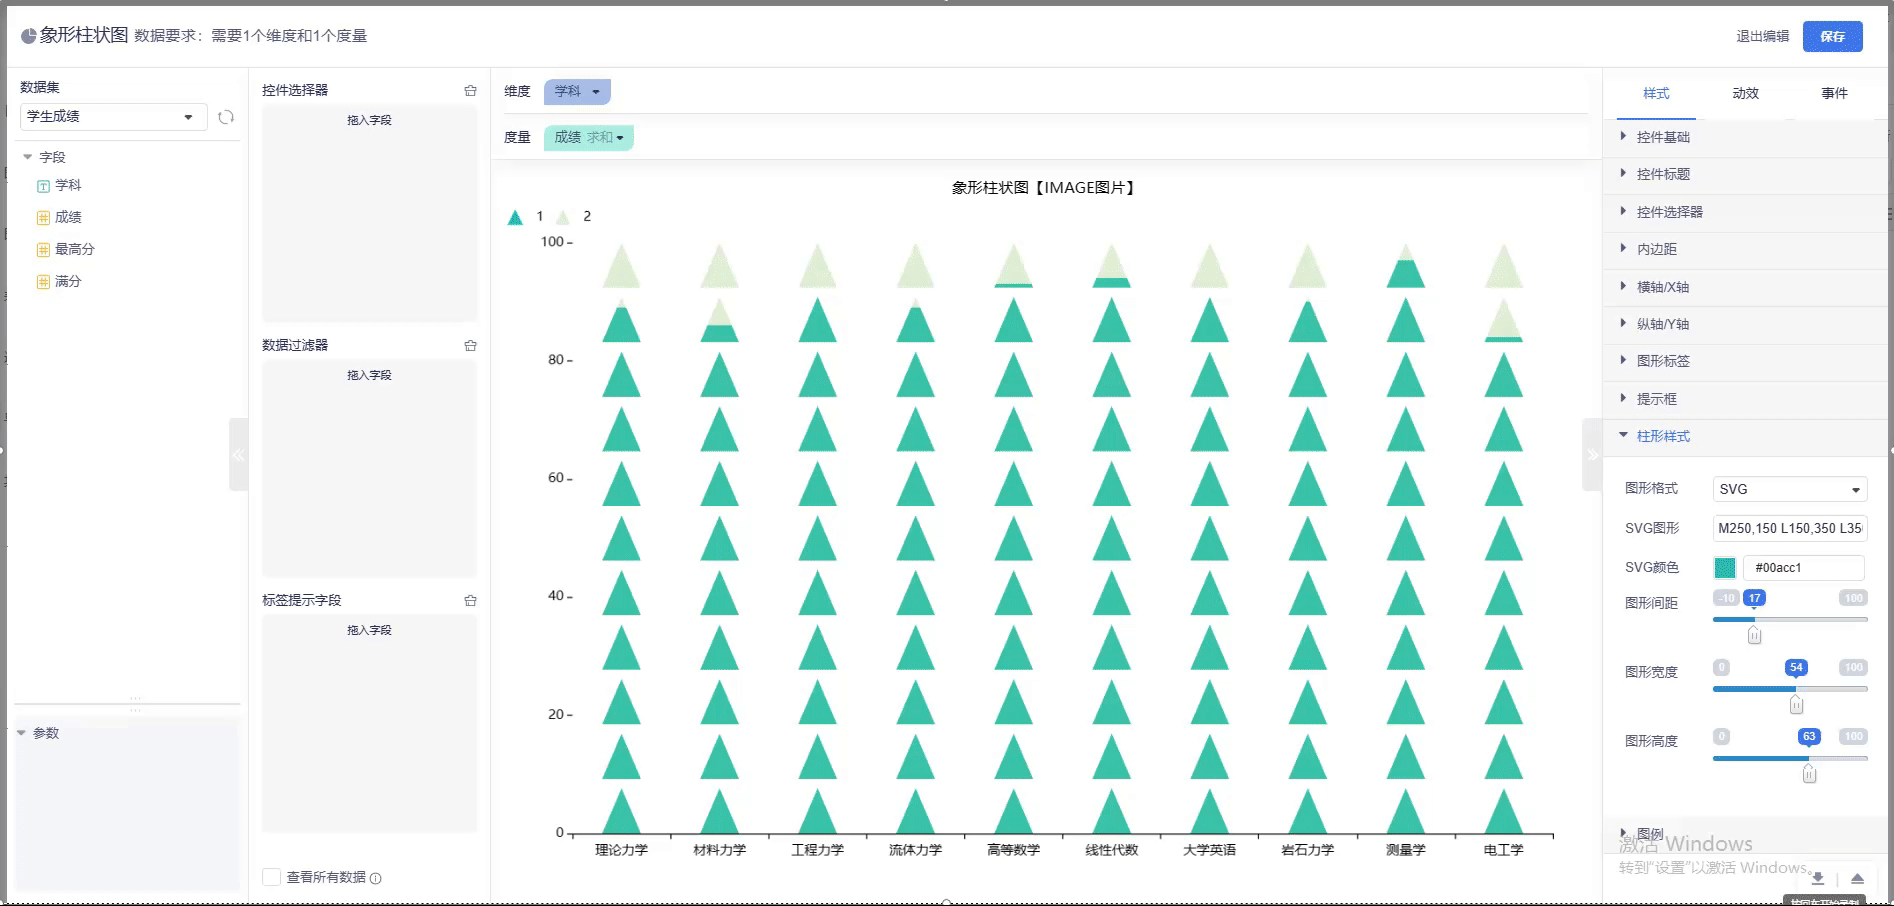This screenshot has height=906, width=1894.
Task: Clear fields in 数据过滤器 panel
Action: 470,346
